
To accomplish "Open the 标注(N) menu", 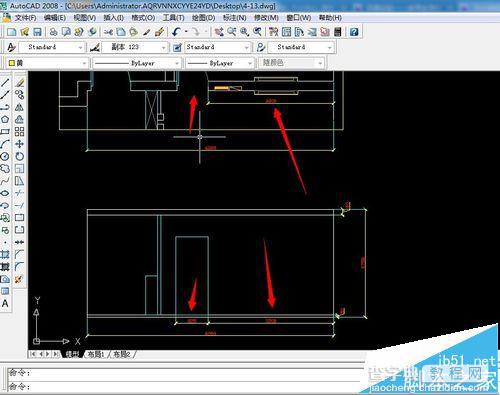I will tap(234, 18).
